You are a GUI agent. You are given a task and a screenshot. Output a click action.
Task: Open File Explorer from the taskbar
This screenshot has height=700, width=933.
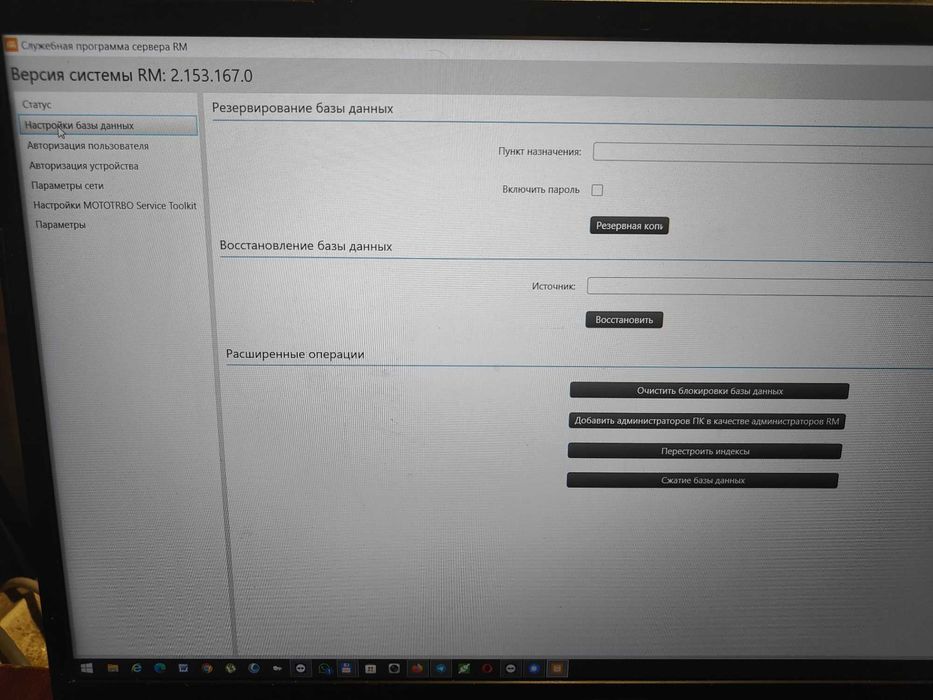point(112,668)
